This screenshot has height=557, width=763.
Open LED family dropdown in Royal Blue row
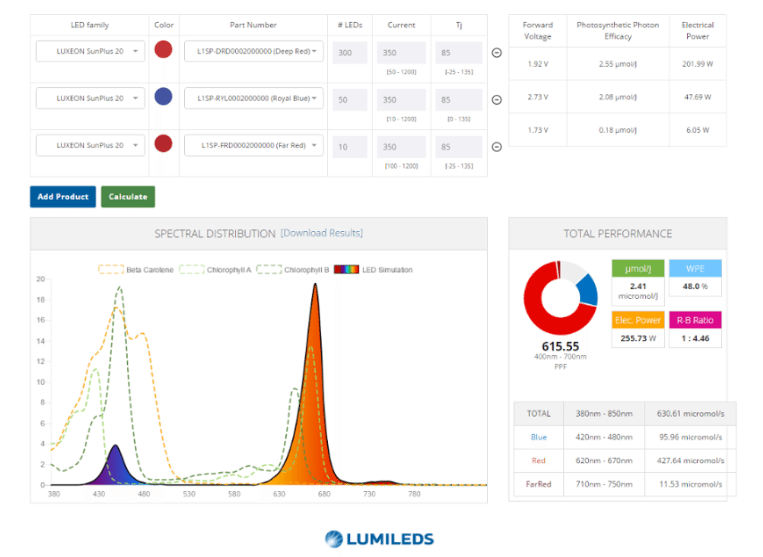pos(90,98)
